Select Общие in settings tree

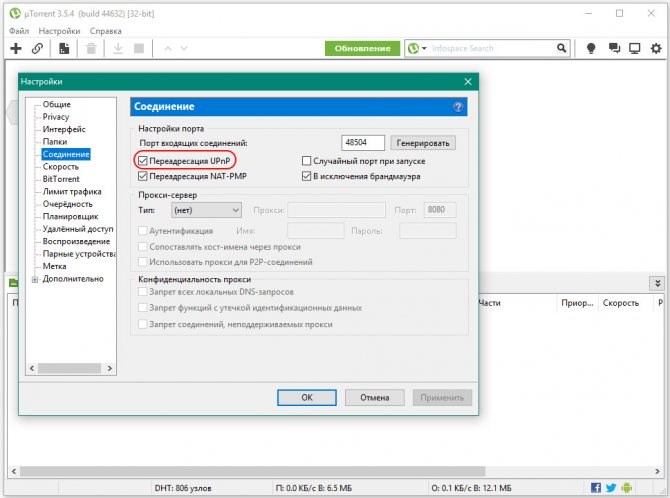coord(56,104)
